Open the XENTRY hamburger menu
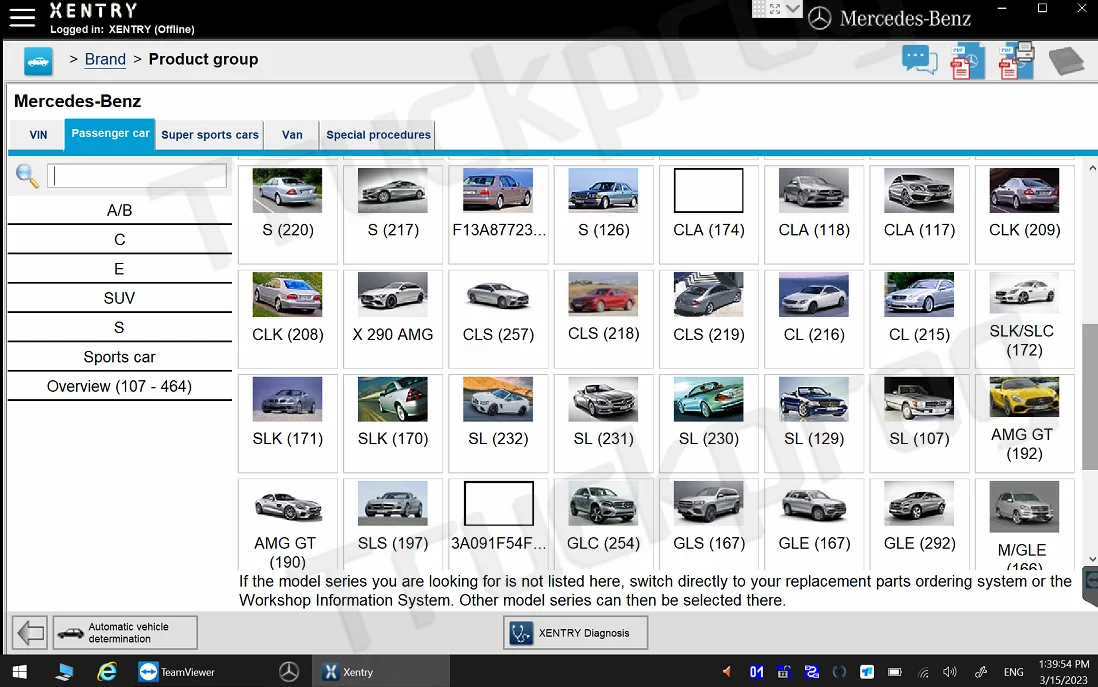Screen dimensions: 1098x687 22,18
